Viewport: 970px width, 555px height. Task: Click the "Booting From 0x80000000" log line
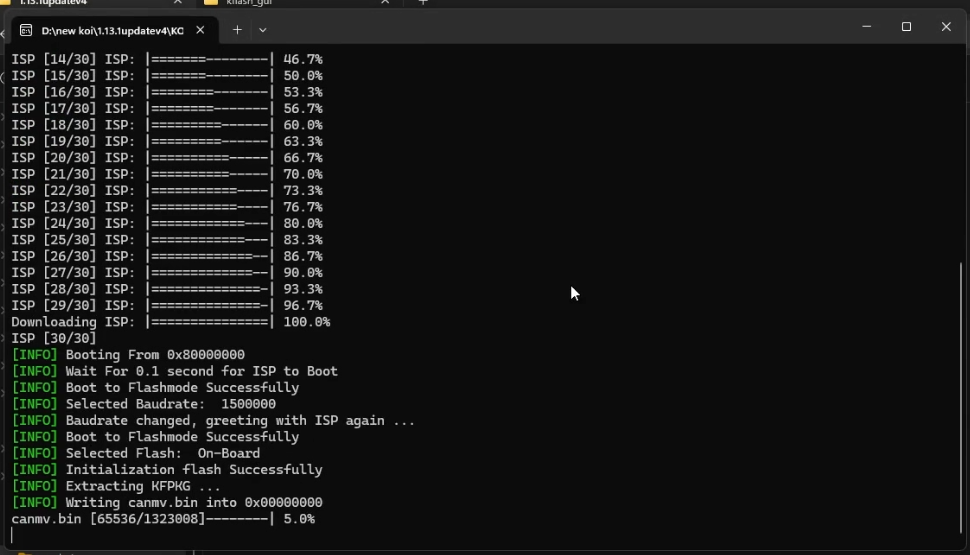(155, 355)
